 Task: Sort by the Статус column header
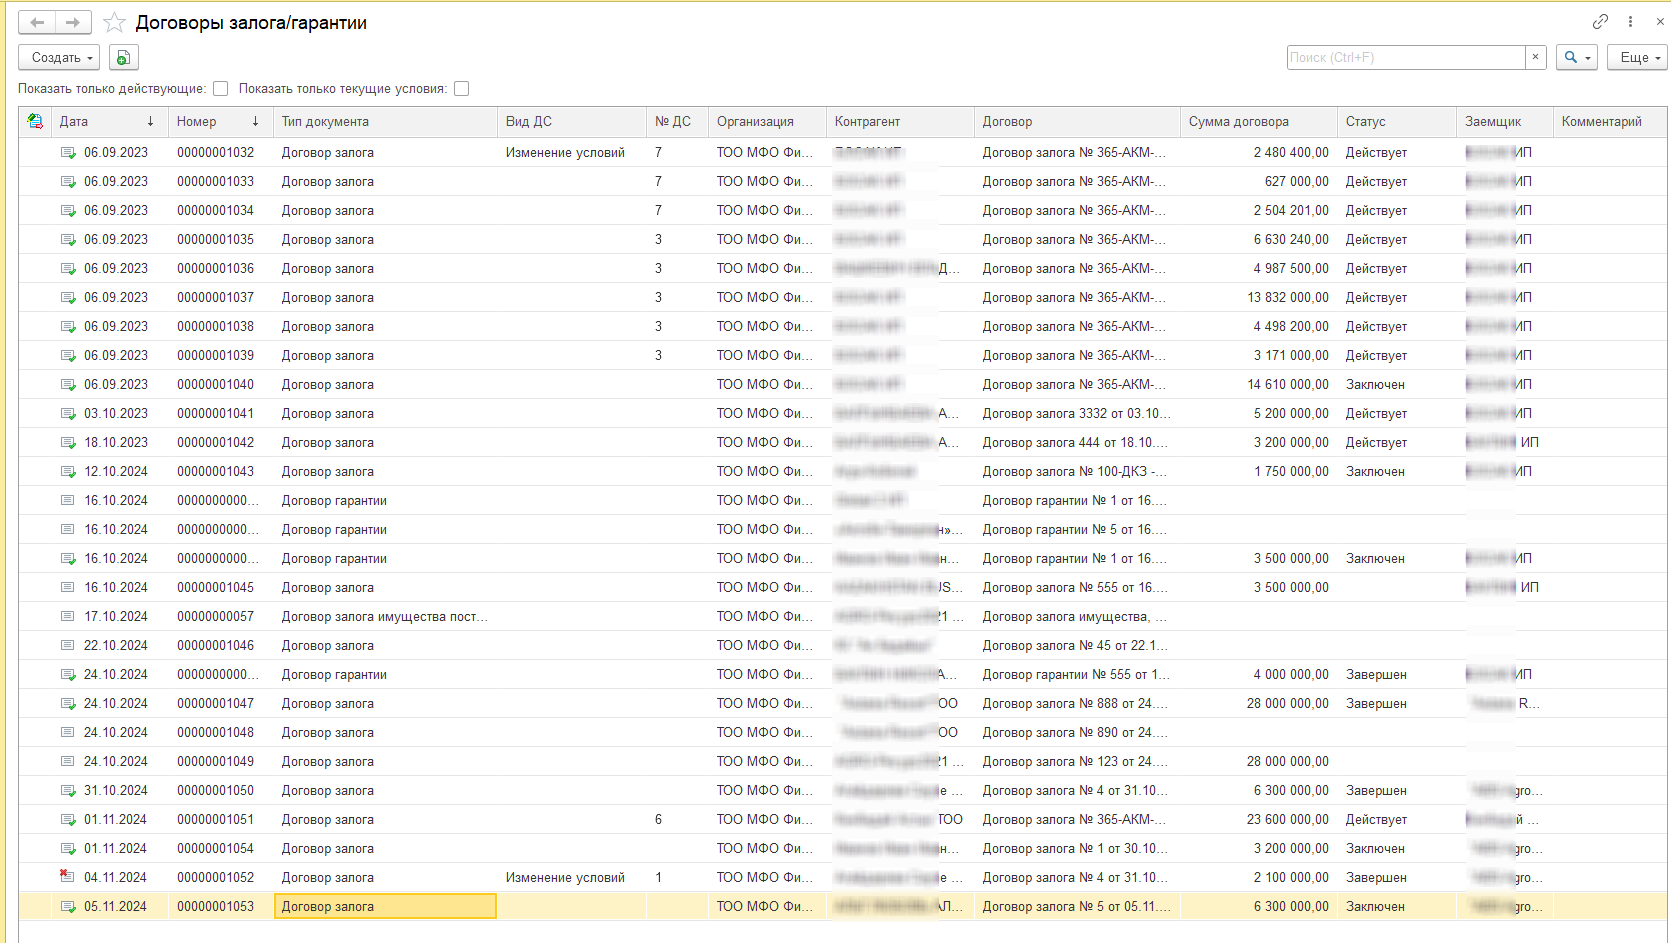coord(1397,121)
